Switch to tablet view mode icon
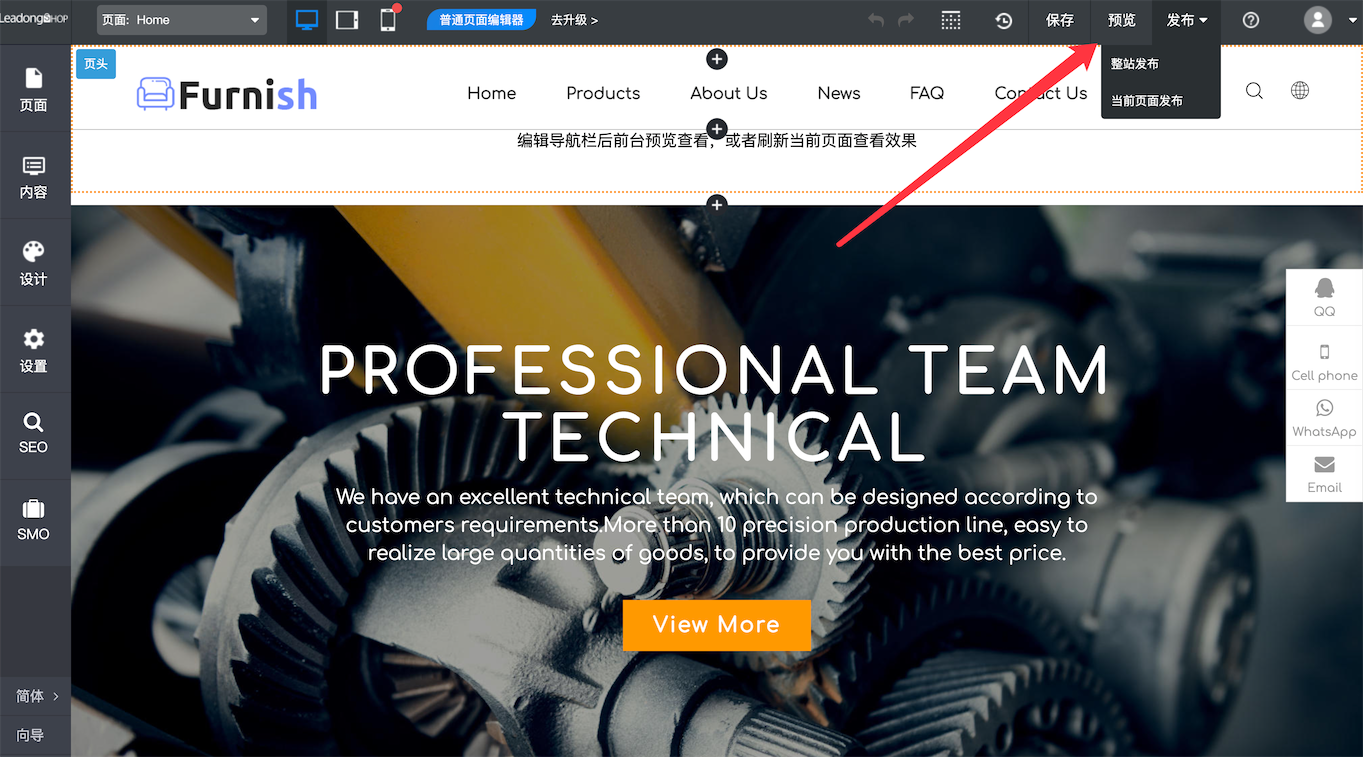The image size is (1363, 757). tap(347, 20)
